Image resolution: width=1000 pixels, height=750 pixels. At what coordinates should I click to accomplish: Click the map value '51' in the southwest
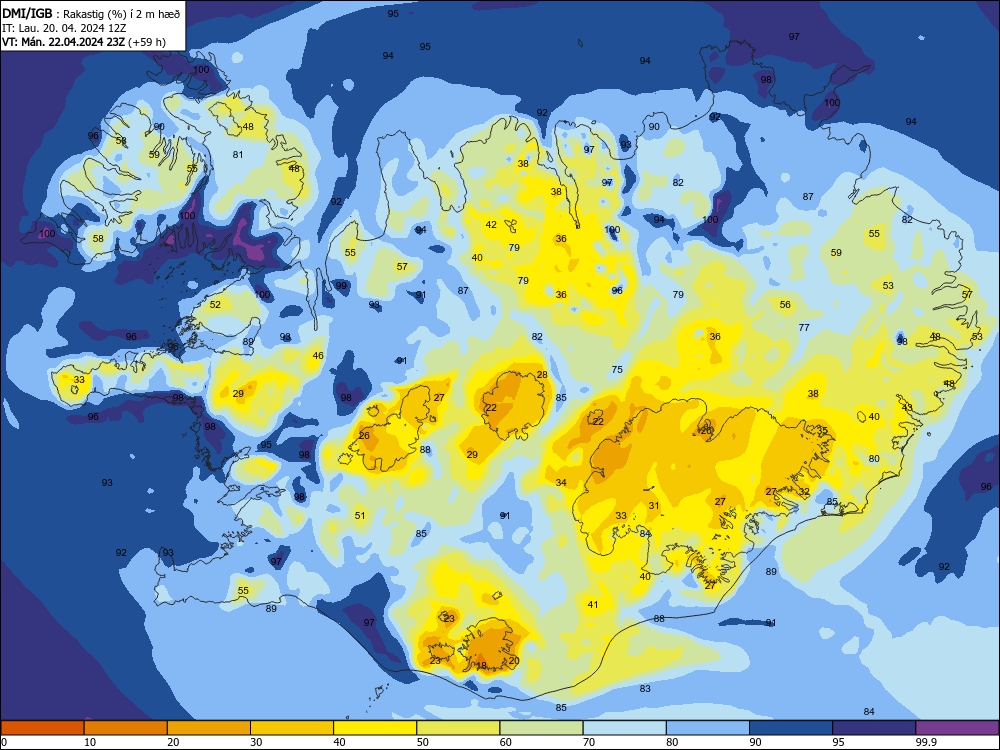click(360, 515)
